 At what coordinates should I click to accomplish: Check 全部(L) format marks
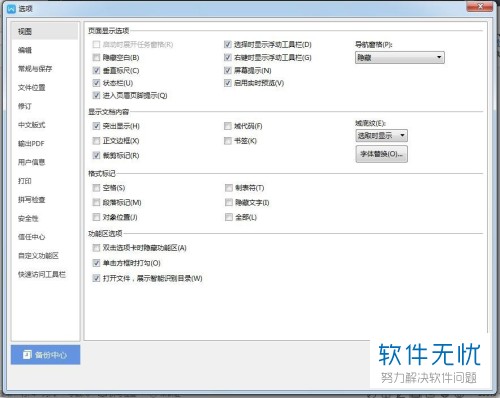[x=229, y=217]
